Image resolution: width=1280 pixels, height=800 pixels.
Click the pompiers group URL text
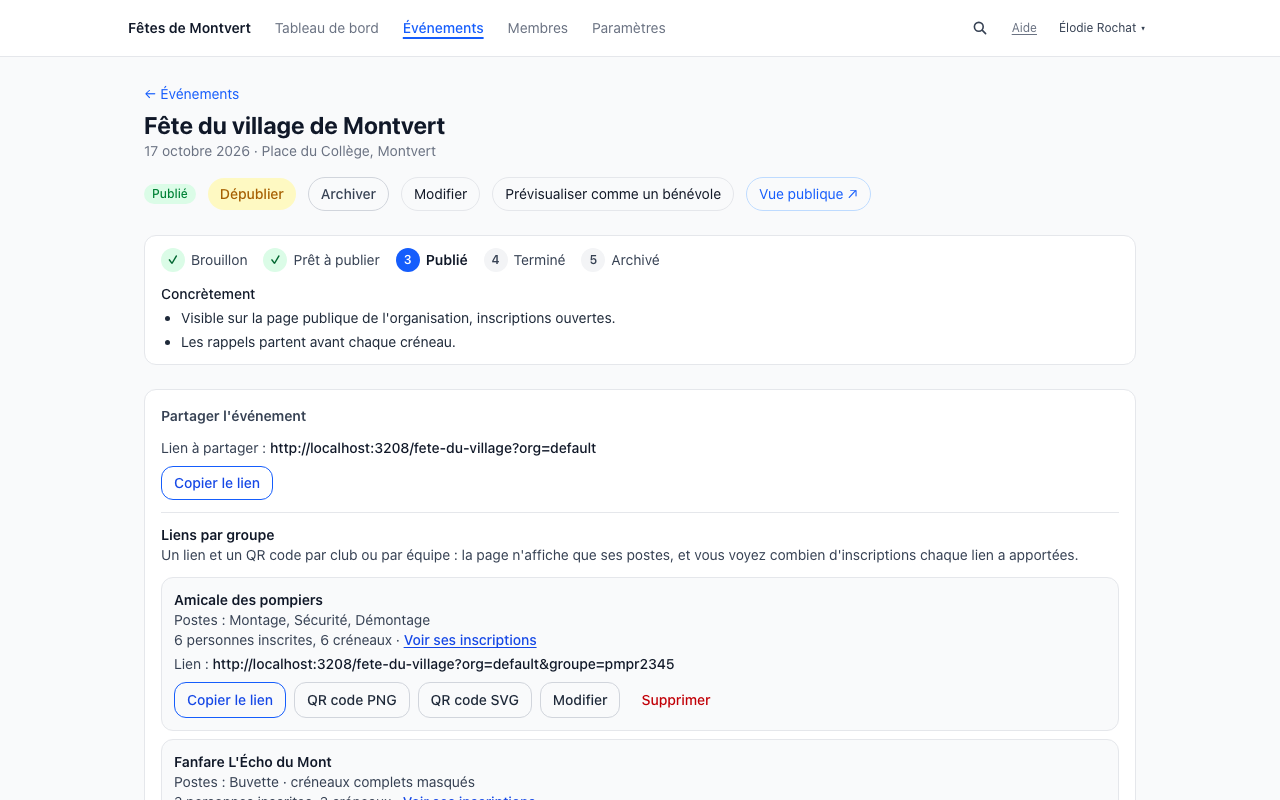pos(444,664)
